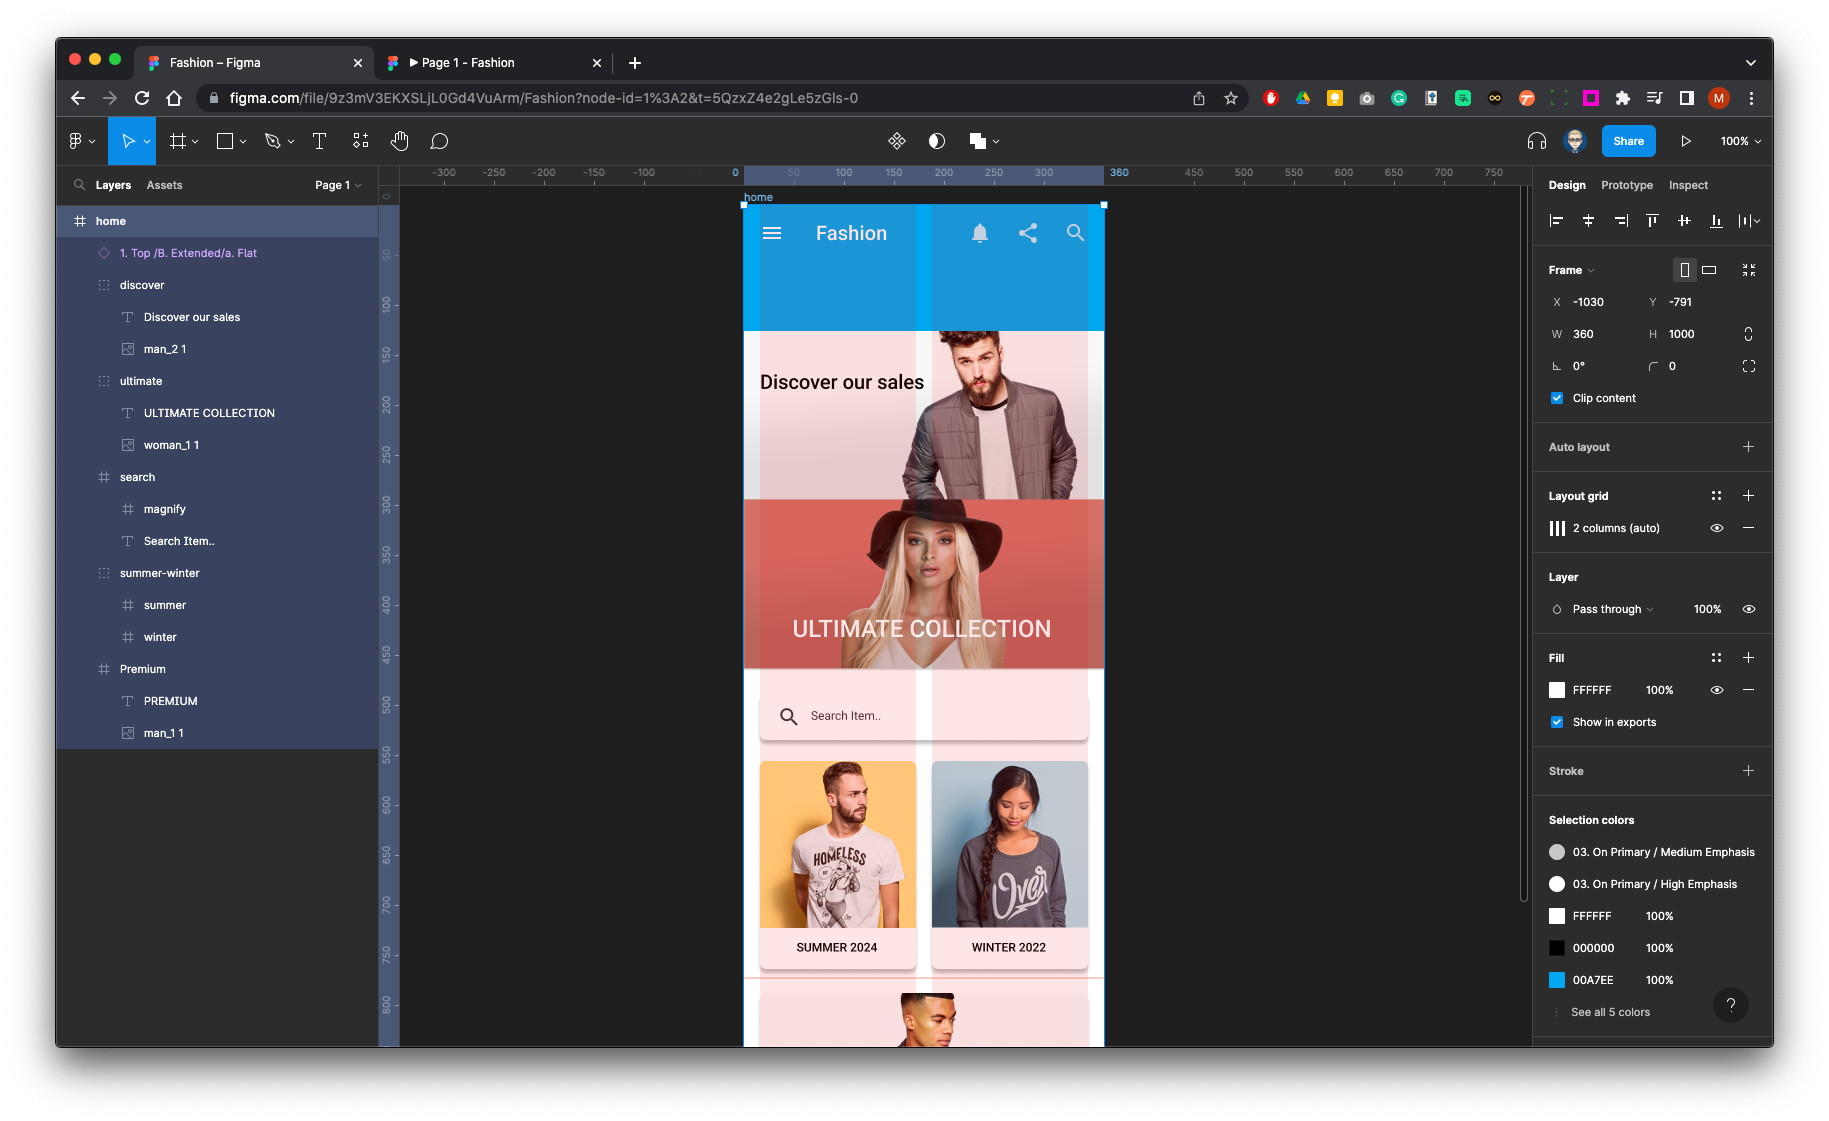The height and width of the screenshot is (1121, 1829).
Task: Click the Resize to fit icon
Action: click(1749, 270)
